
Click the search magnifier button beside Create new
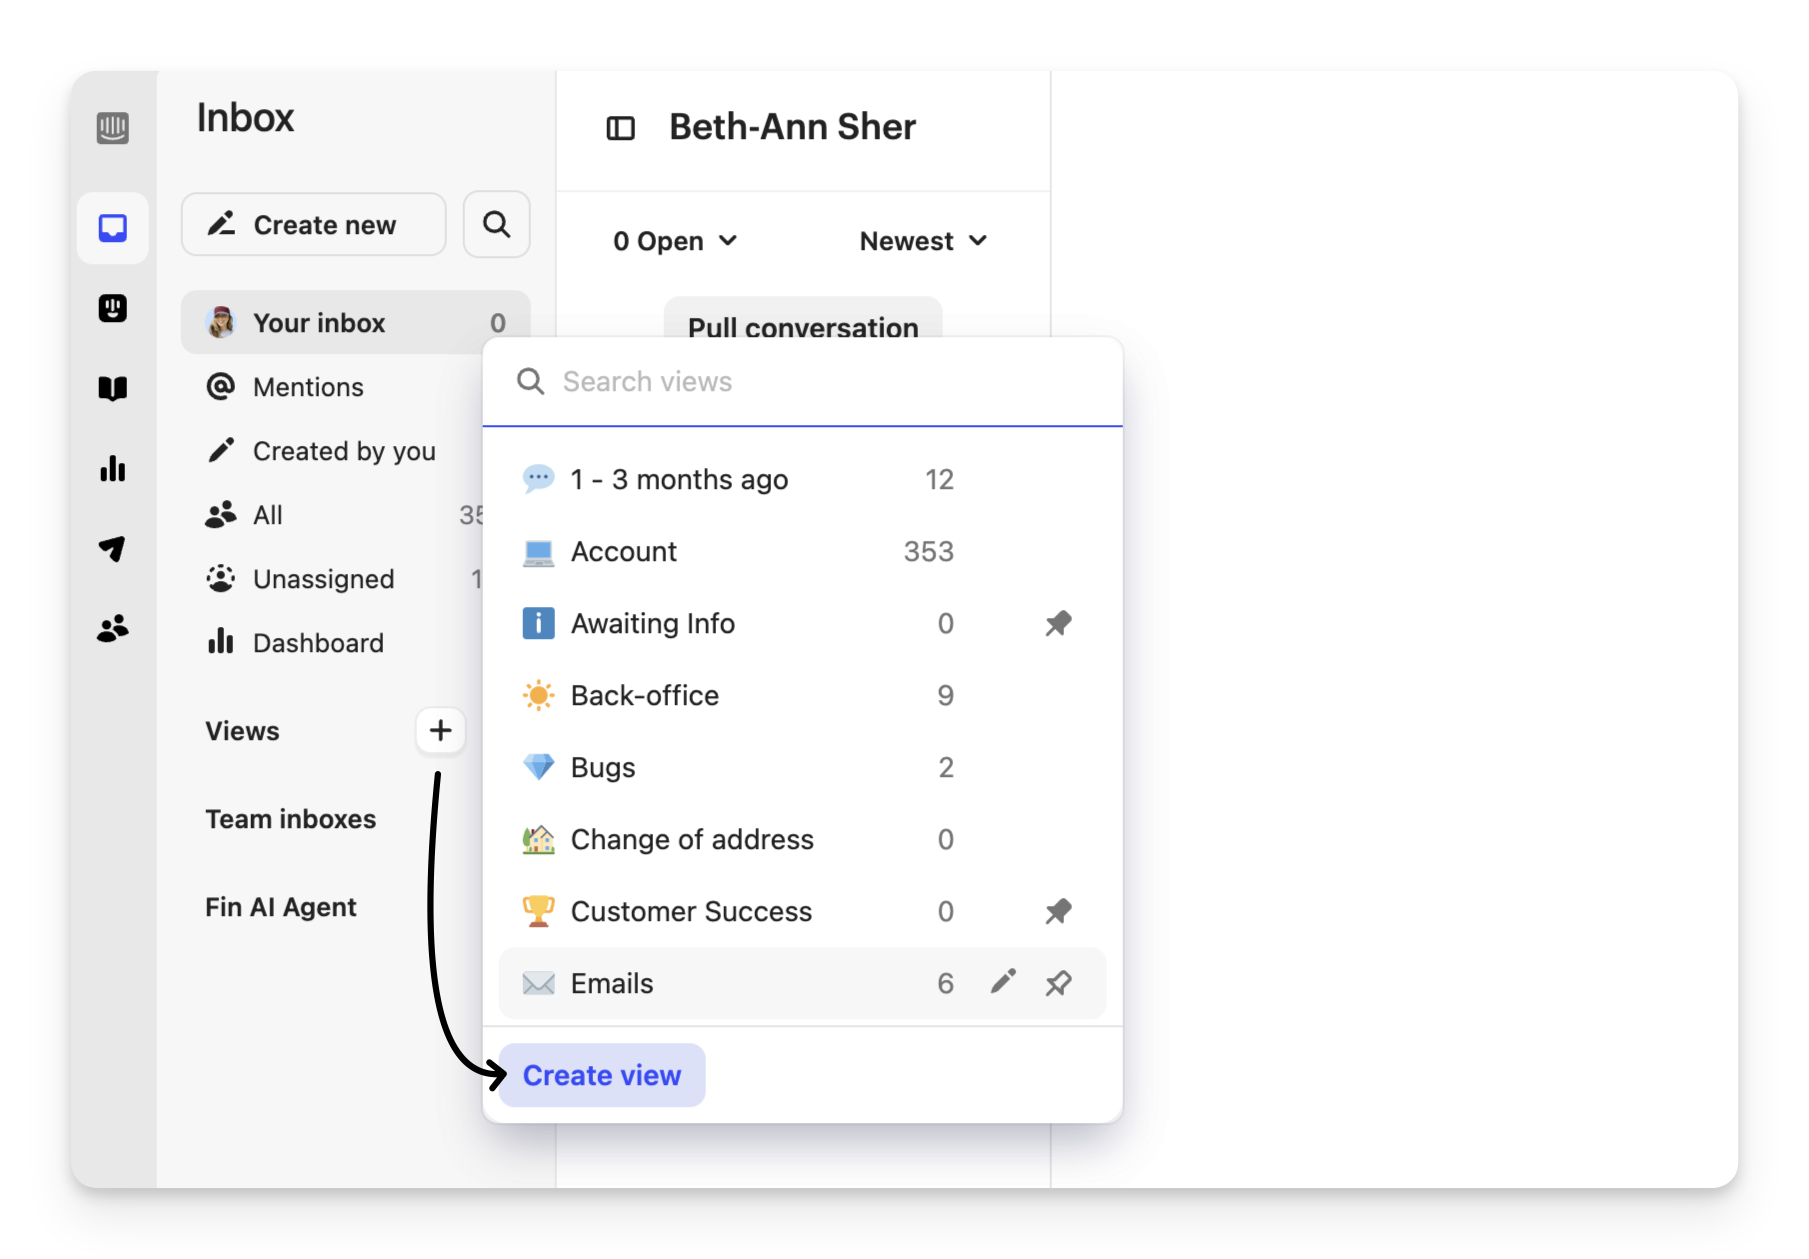click(496, 224)
